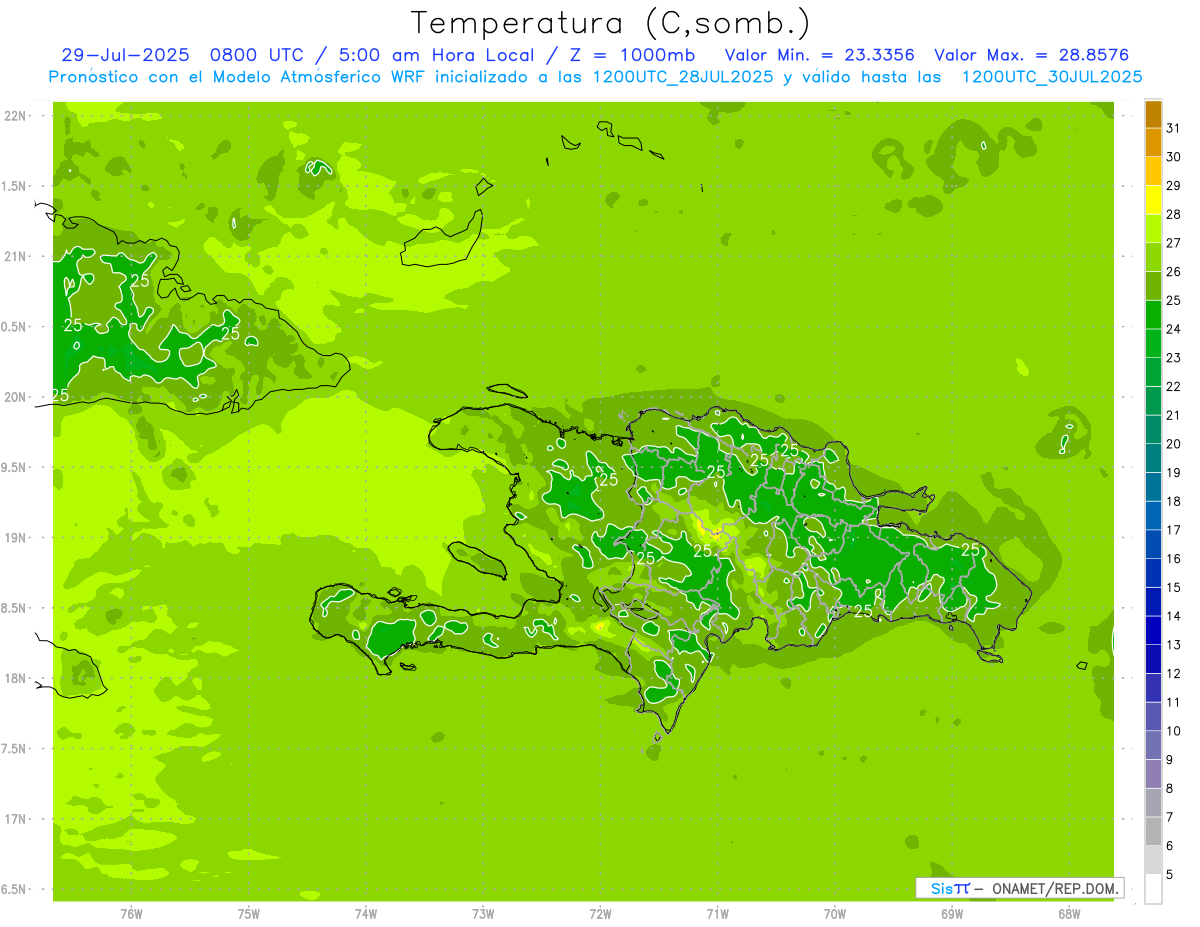Pick the legend swatch between 26 and 27
This screenshot has height=927, width=1200.
click(x=1153, y=258)
